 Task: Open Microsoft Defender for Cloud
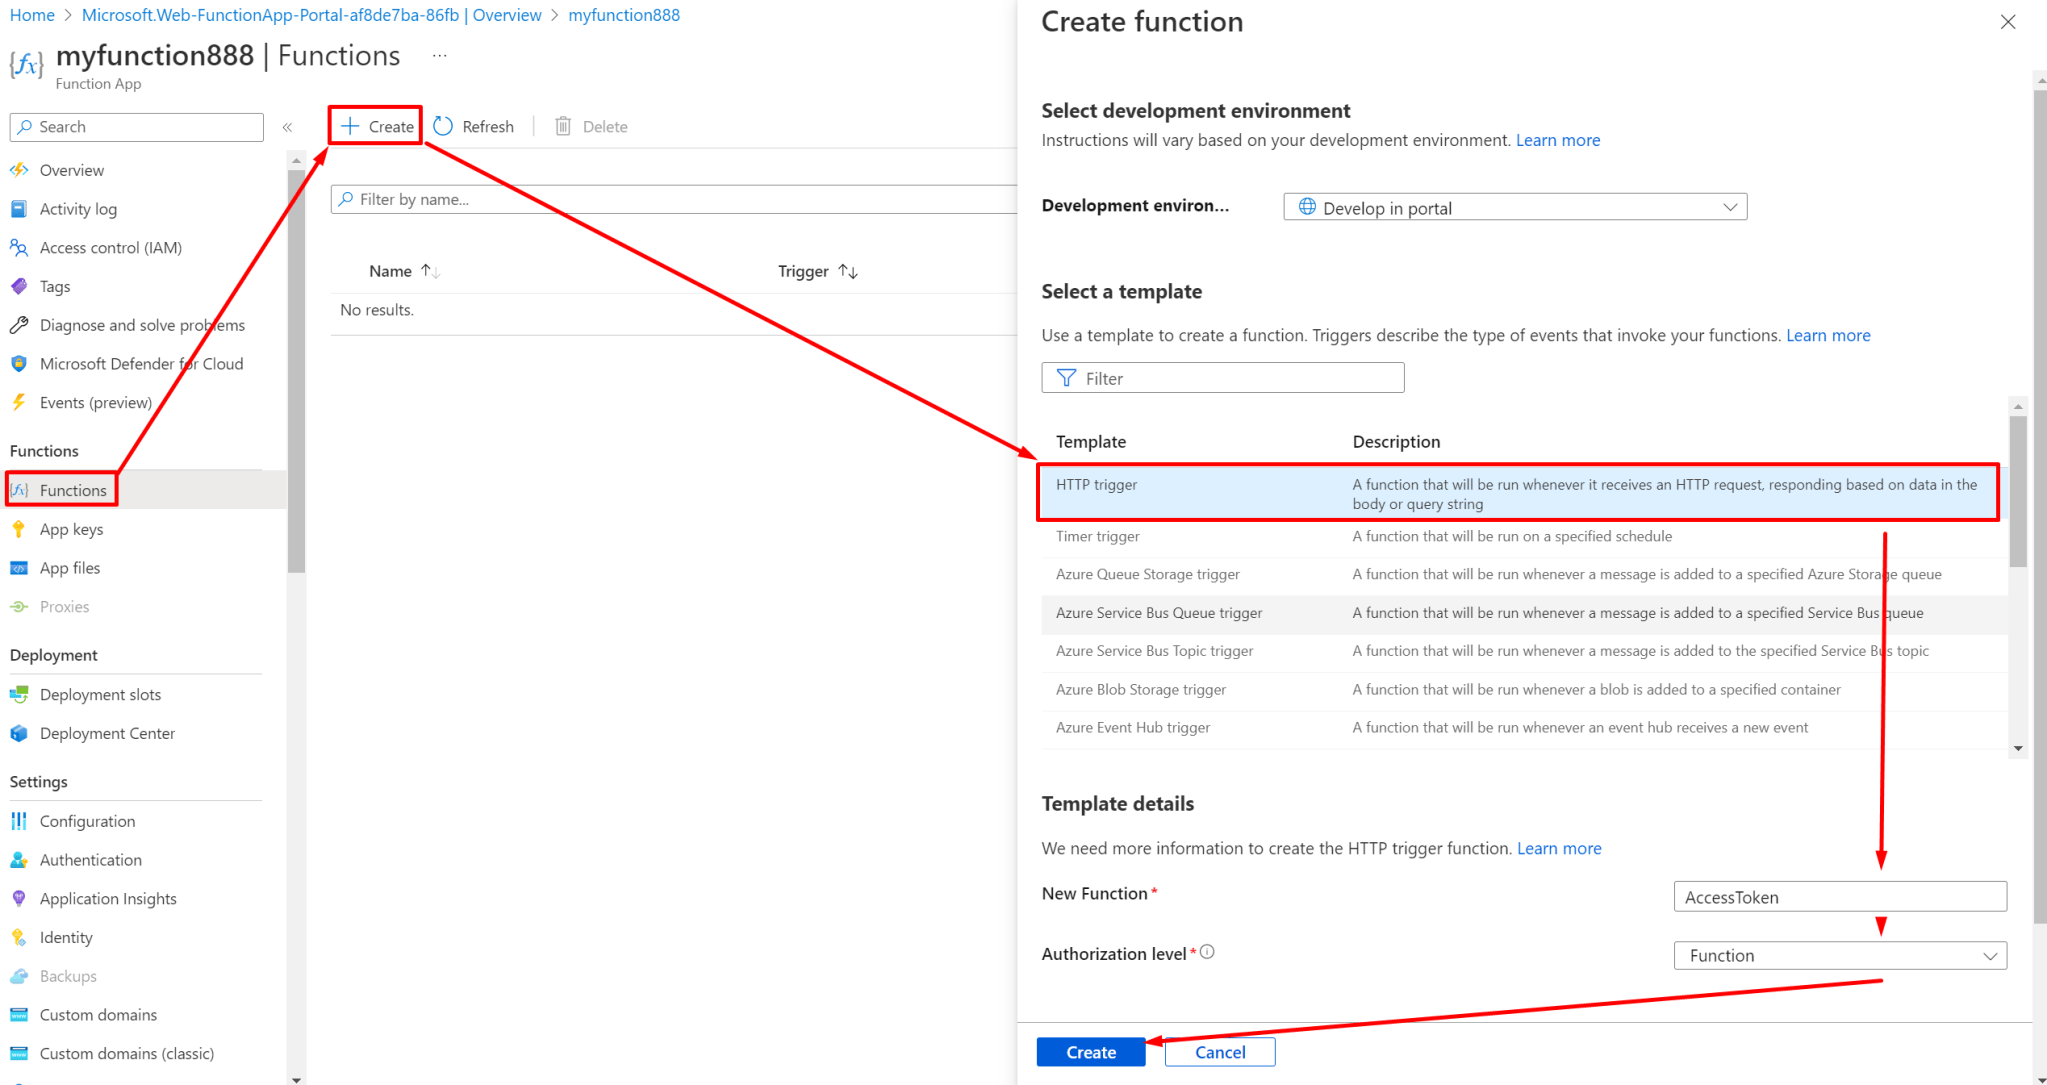click(141, 364)
